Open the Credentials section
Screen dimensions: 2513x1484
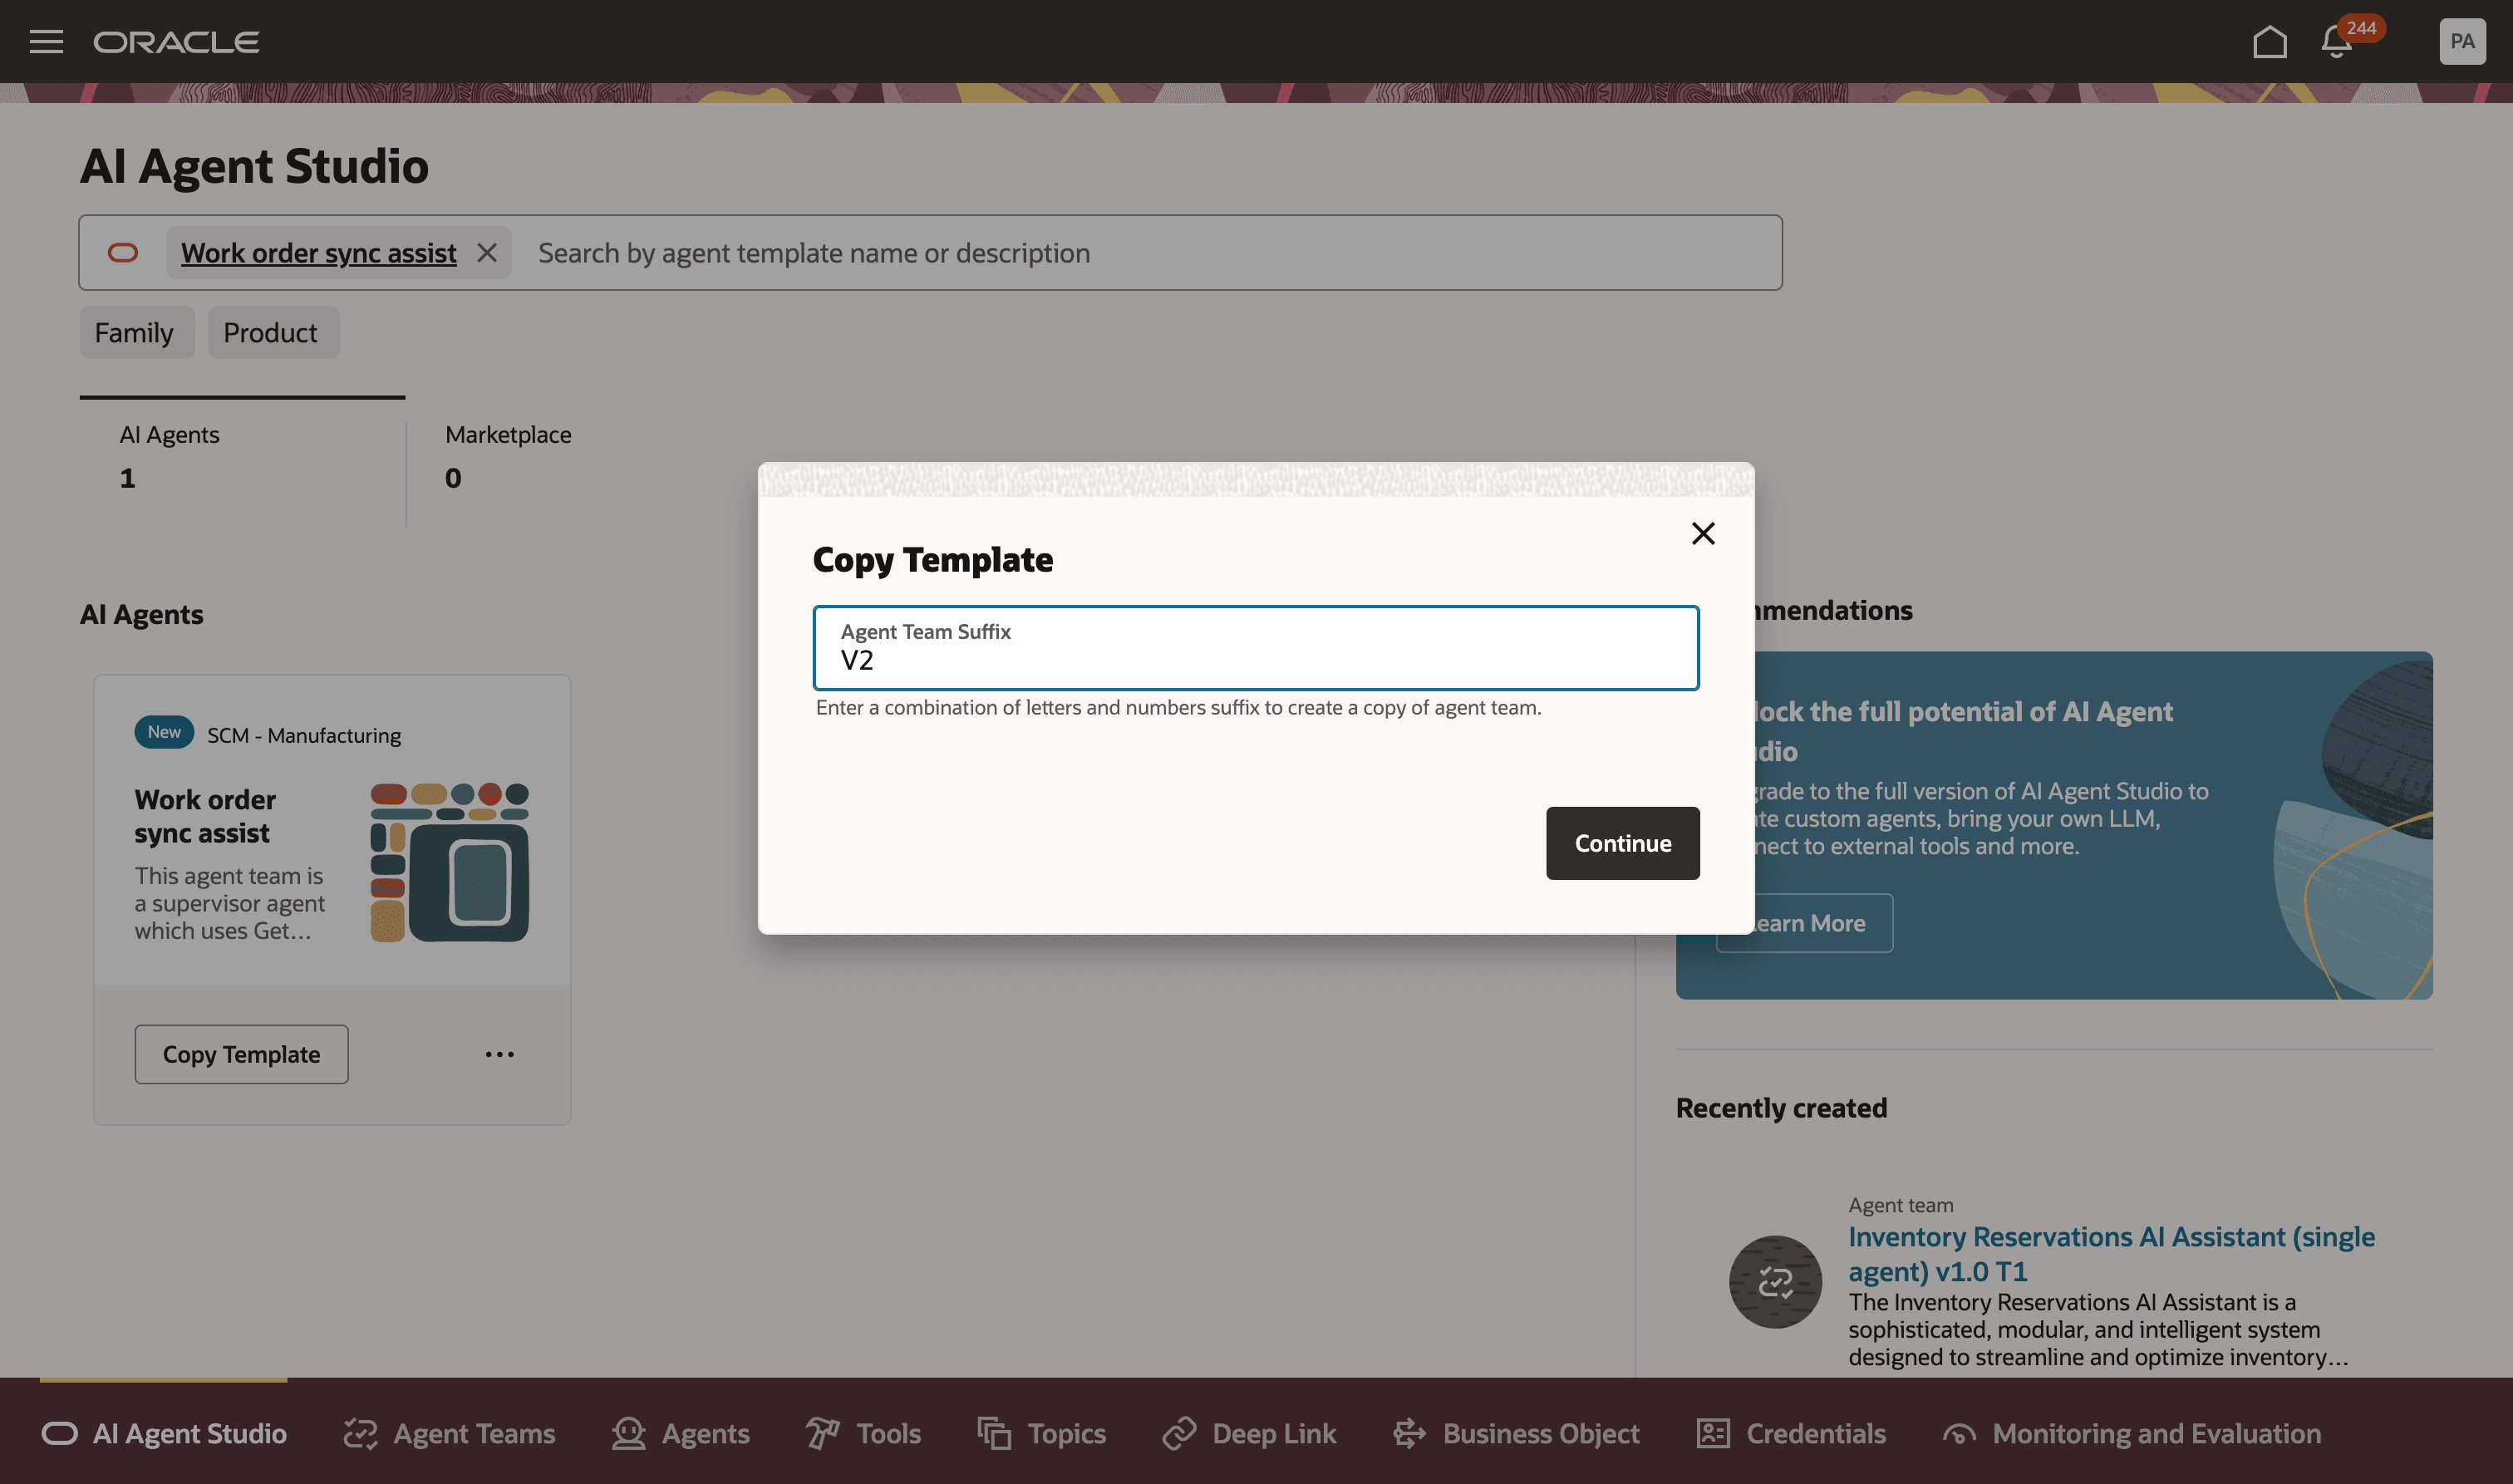pos(1791,1433)
